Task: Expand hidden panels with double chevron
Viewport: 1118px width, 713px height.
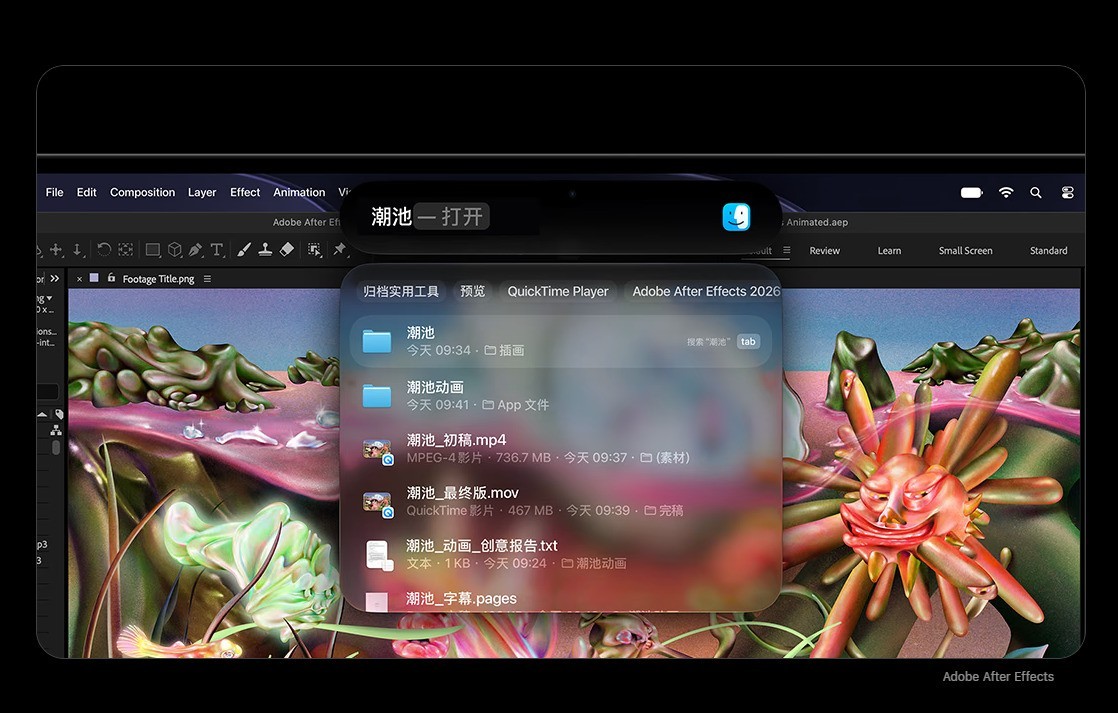Action: point(55,278)
